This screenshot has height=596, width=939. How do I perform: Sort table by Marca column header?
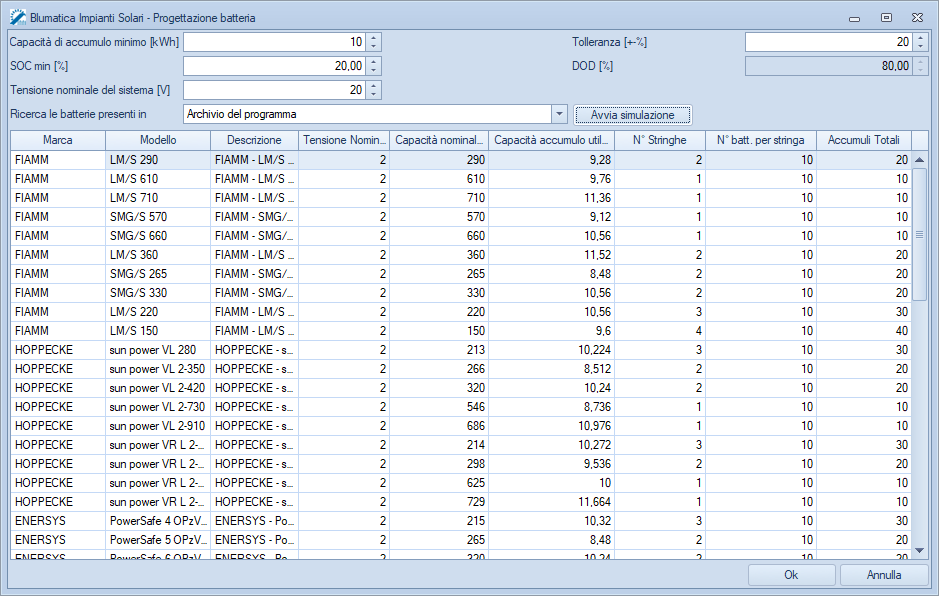pos(57,140)
